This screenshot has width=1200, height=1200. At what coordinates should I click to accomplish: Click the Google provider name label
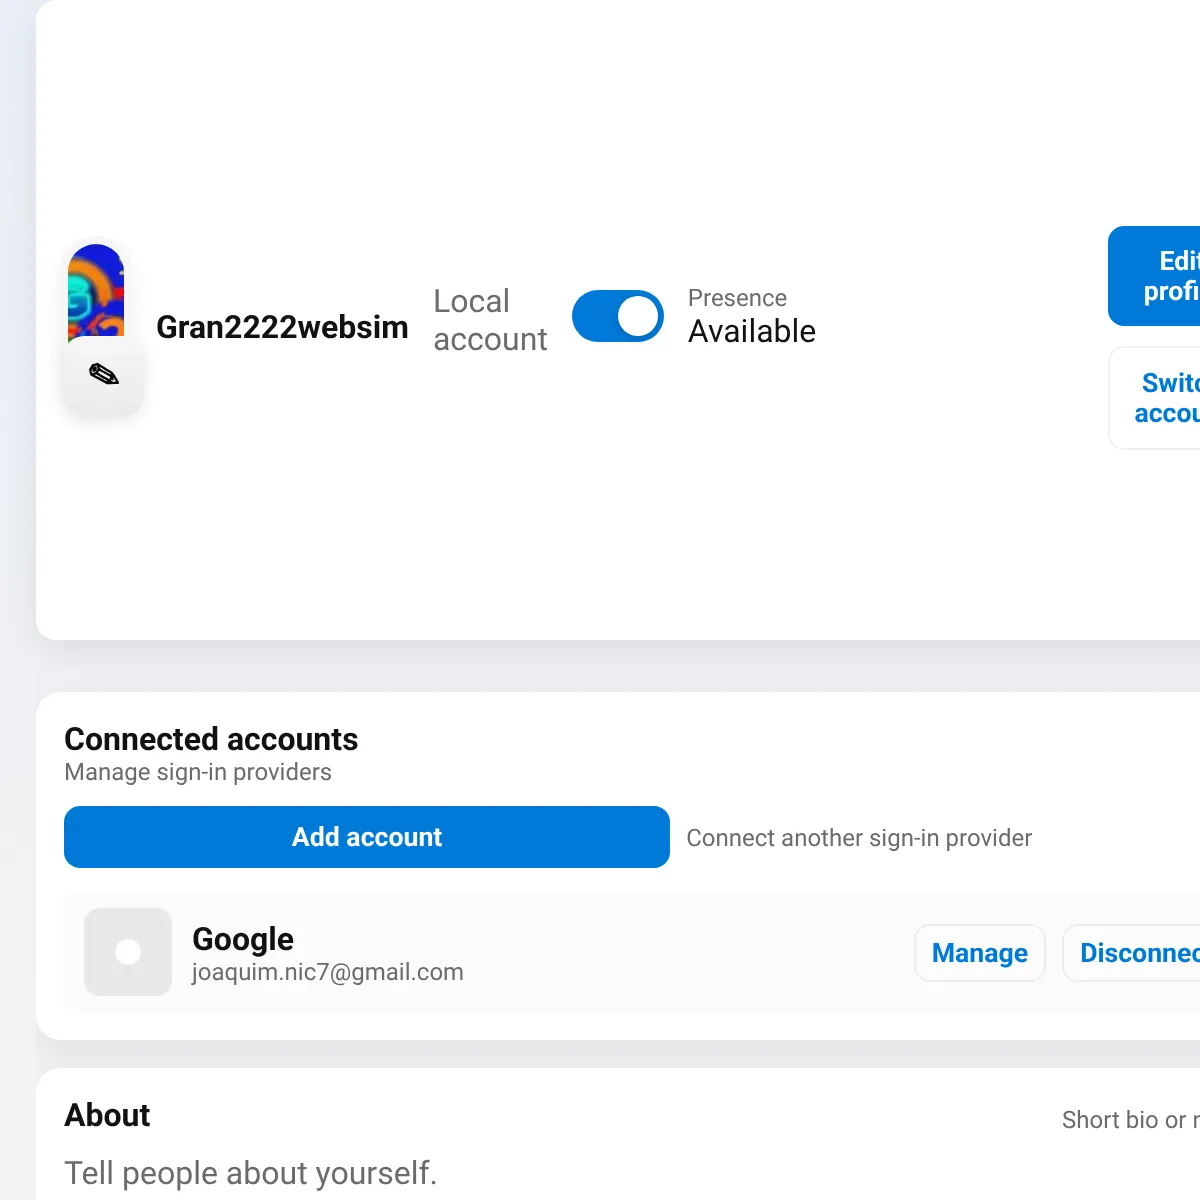(x=243, y=939)
